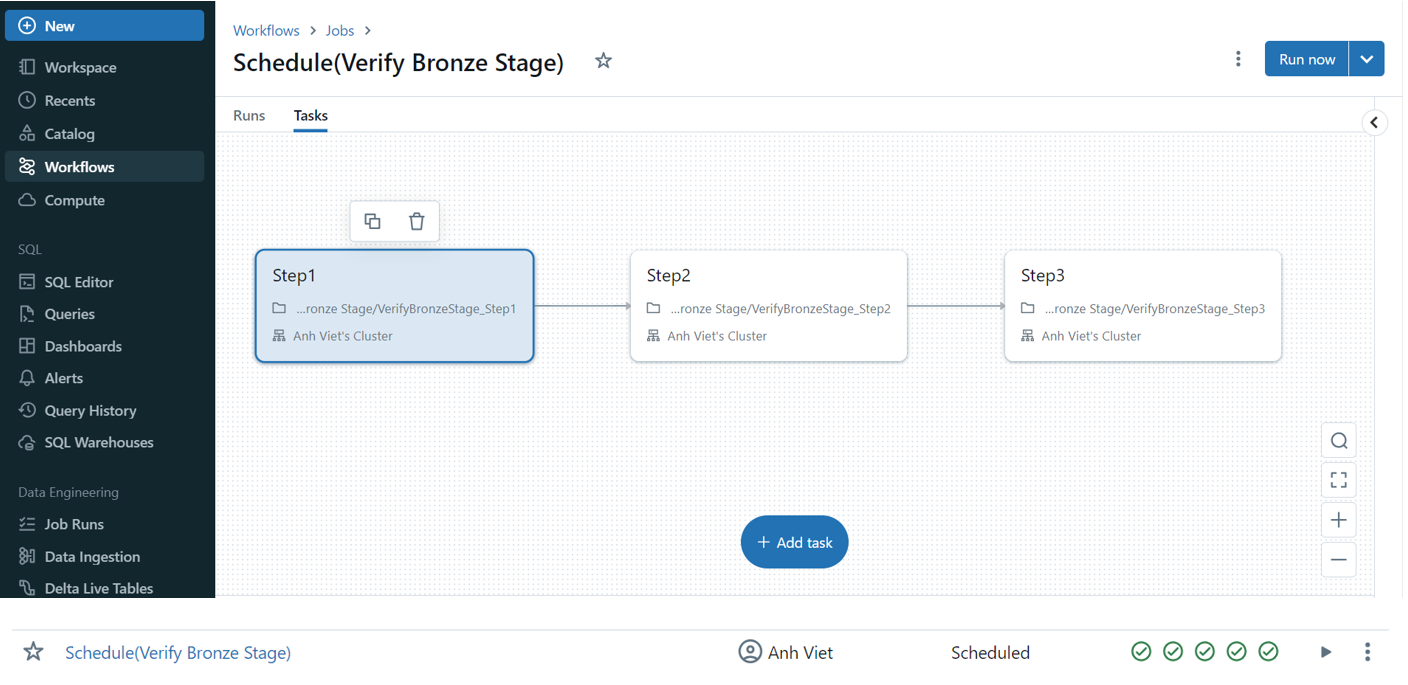
Task: Zoom out of the task canvas
Action: (x=1338, y=559)
